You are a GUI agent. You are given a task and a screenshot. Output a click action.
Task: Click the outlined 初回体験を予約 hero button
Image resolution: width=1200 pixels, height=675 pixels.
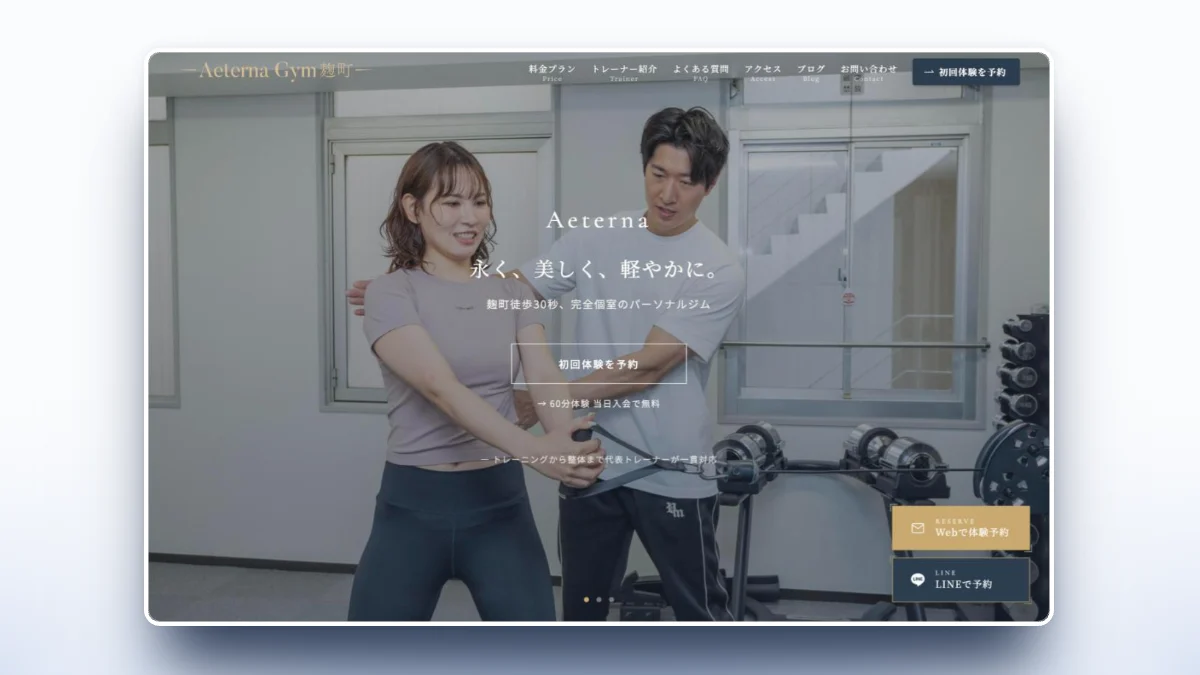598,364
